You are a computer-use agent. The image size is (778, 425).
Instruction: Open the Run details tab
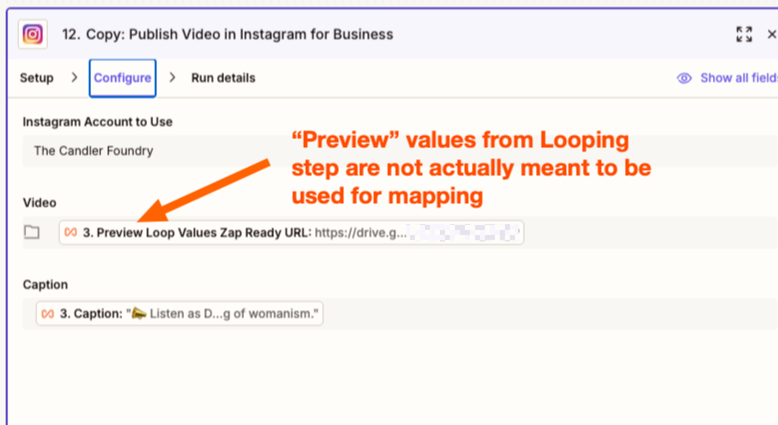pos(223,78)
